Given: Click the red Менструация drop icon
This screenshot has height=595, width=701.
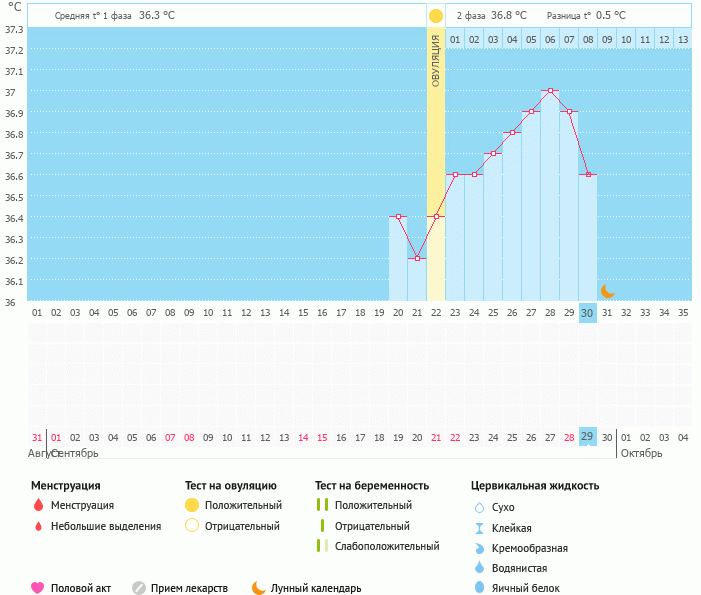Looking at the screenshot, I should click(x=38, y=506).
